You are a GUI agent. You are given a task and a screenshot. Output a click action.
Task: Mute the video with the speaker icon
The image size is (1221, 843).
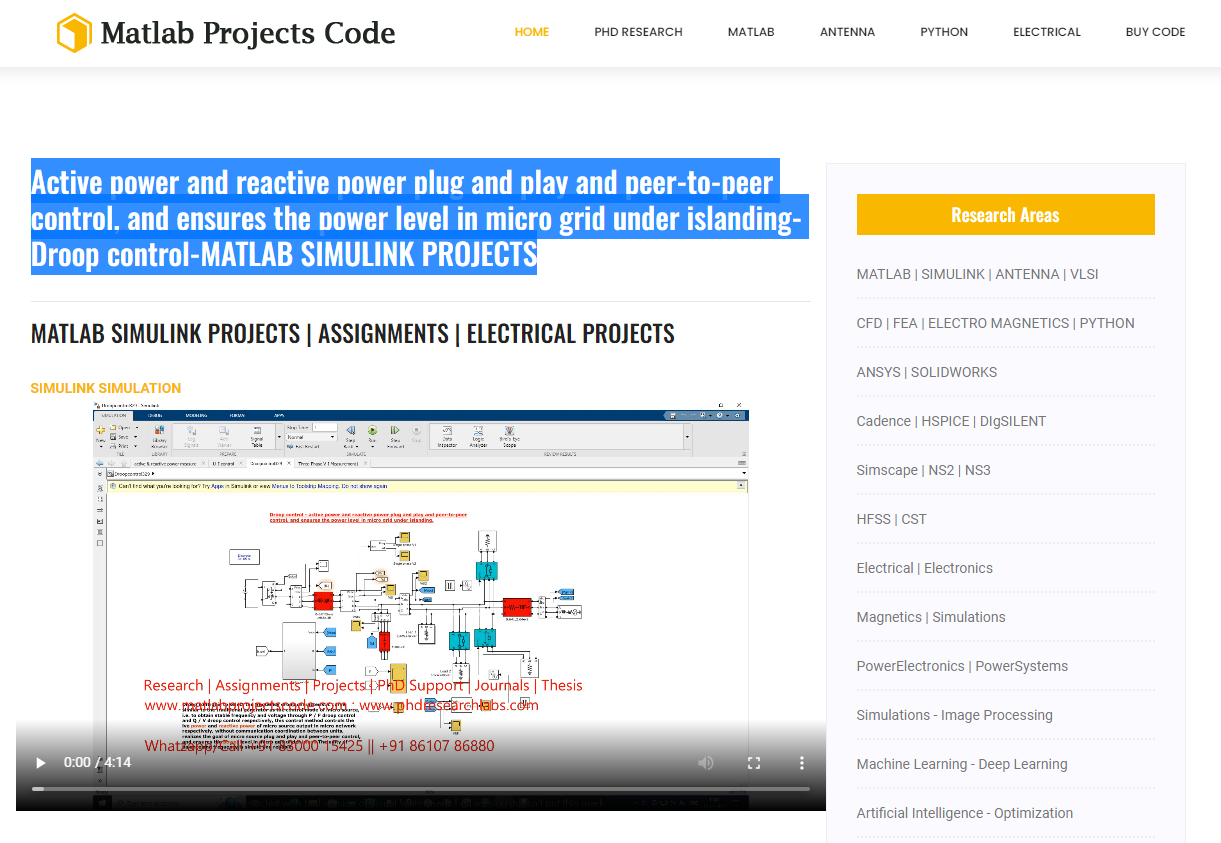point(706,763)
